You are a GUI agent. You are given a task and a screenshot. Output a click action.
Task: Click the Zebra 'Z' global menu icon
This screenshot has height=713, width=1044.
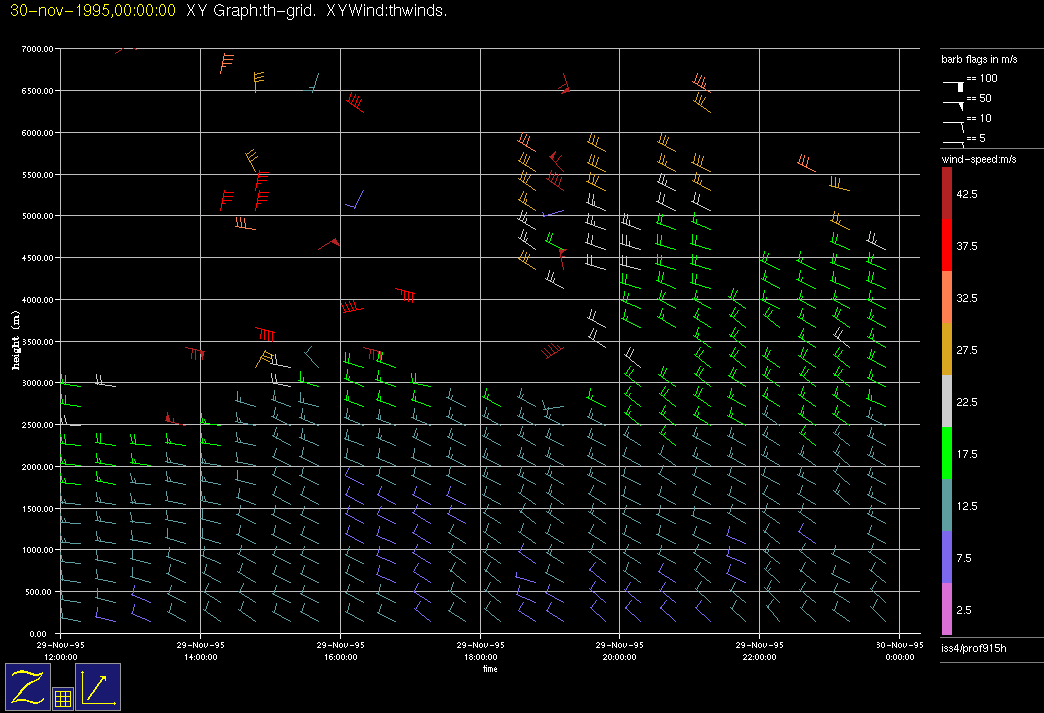click(x=29, y=687)
